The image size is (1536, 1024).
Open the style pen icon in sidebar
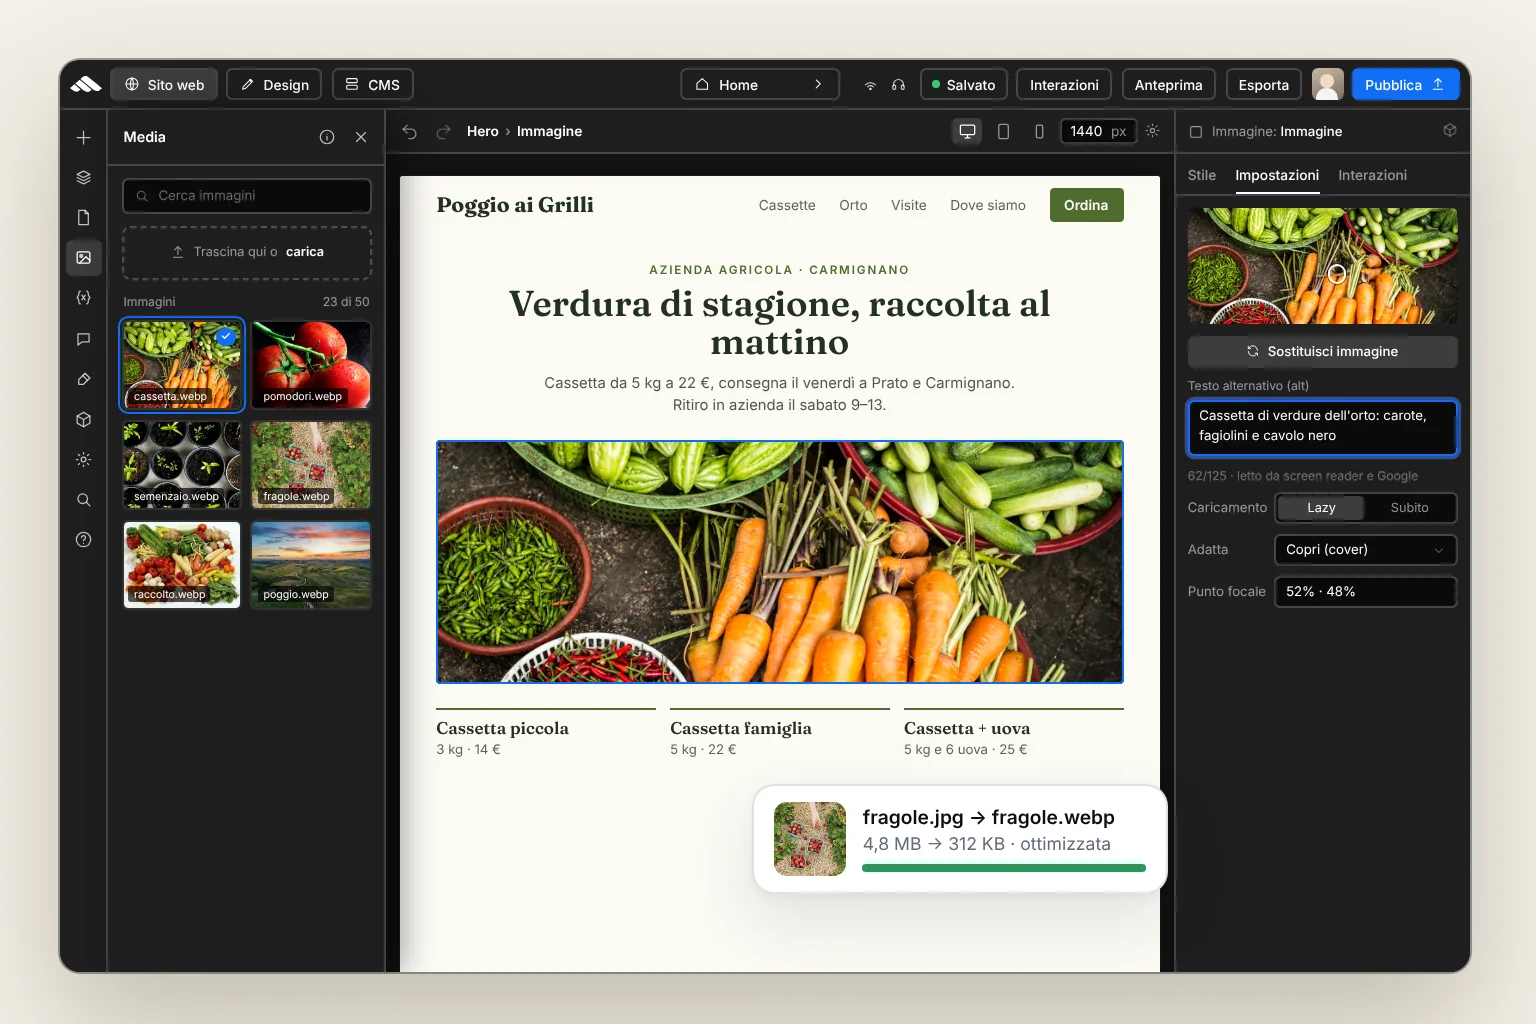pos(84,379)
